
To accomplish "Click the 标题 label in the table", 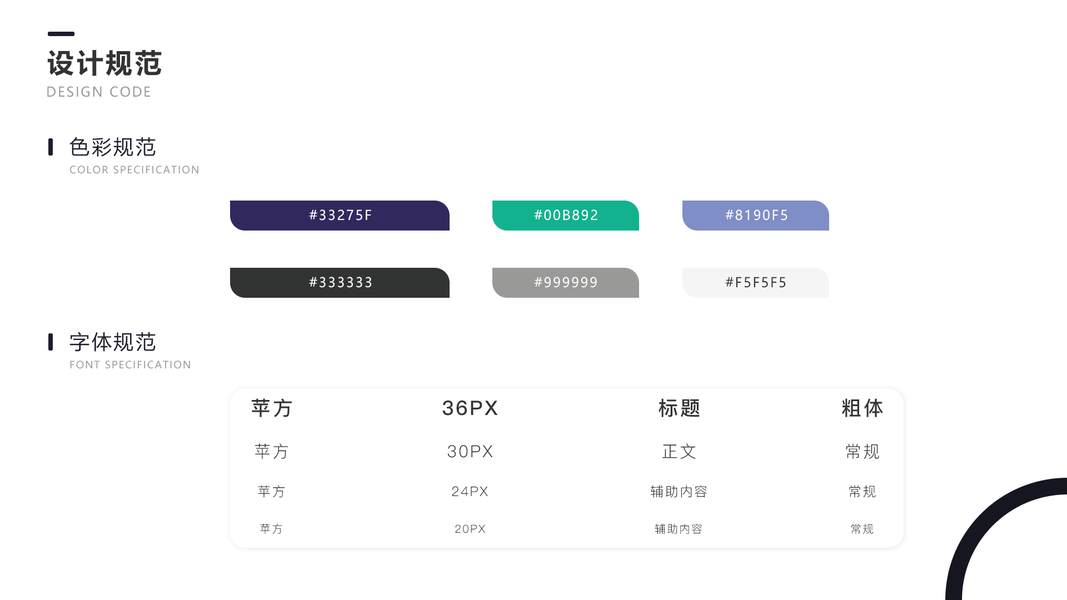I will pos(679,408).
